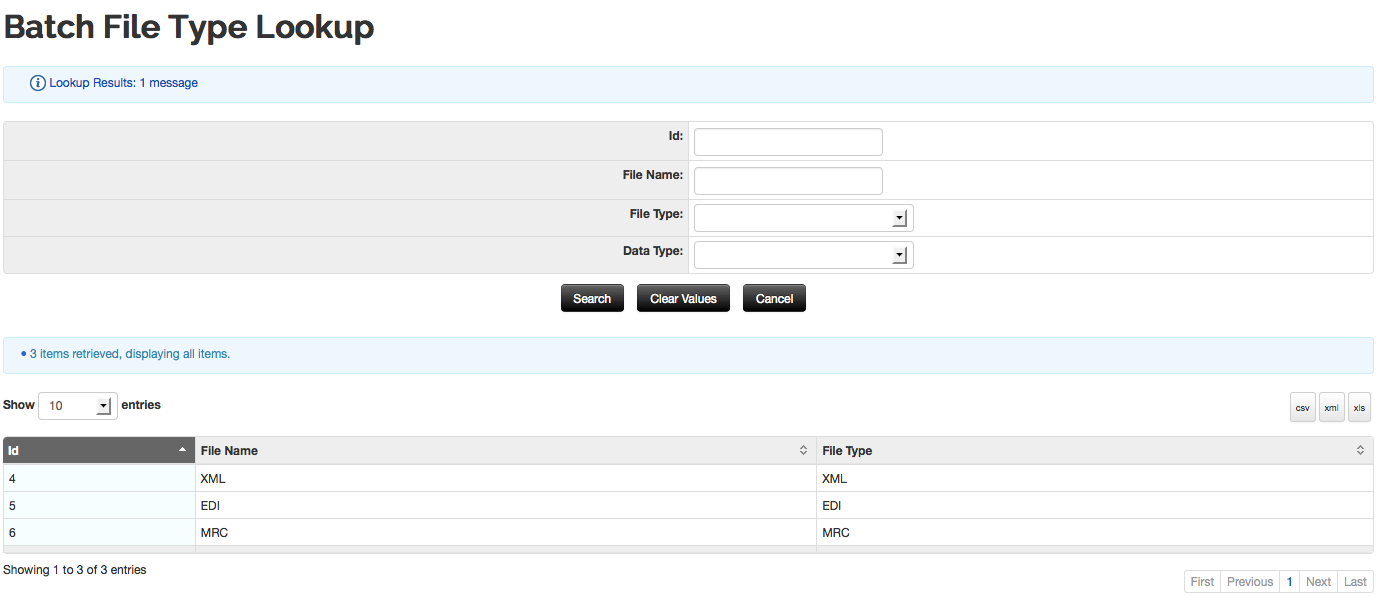The width and height of the screenshot is (1381, 596).
Task: Sort by Id column ascending arrow
Action: [182, 450]
